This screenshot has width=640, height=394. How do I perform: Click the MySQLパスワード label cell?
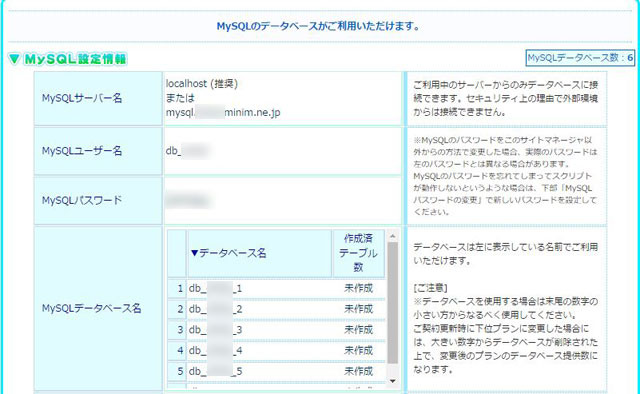[x=98, y=200]
